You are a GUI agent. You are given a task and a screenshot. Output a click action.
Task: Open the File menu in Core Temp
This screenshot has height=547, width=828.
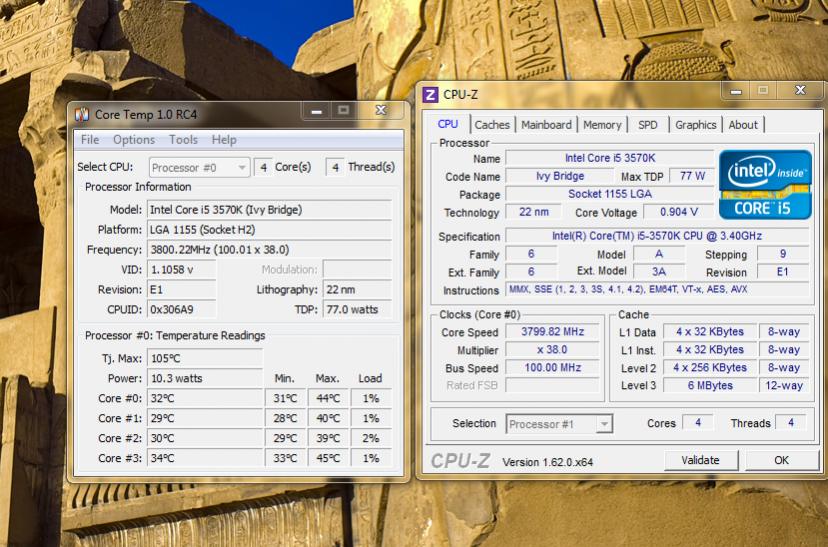(x=90, y=140)
